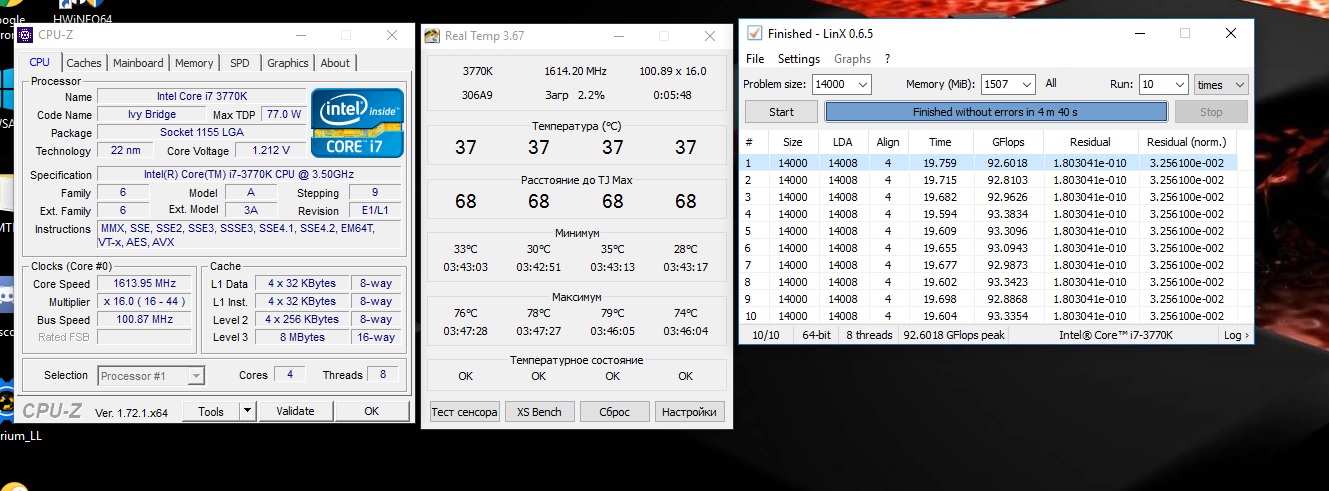The width and height of the screenshot is (1329, 491).
Task: Select run row 7 with 92.9873 GFlops
Action: [x=990, y=265]
